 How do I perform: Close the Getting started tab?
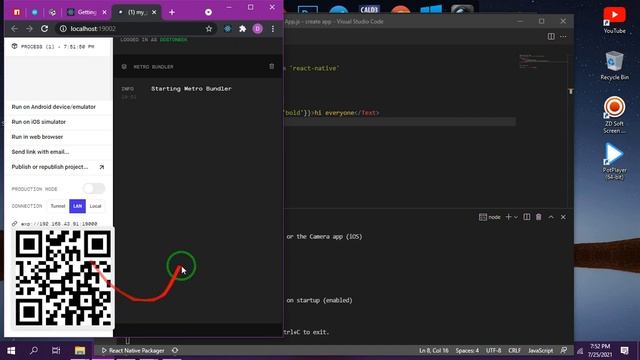(x=104, y=12)
